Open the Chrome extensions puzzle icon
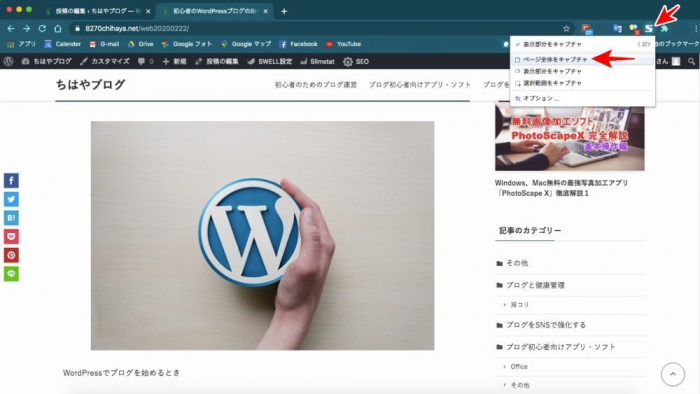 point(664,29)
